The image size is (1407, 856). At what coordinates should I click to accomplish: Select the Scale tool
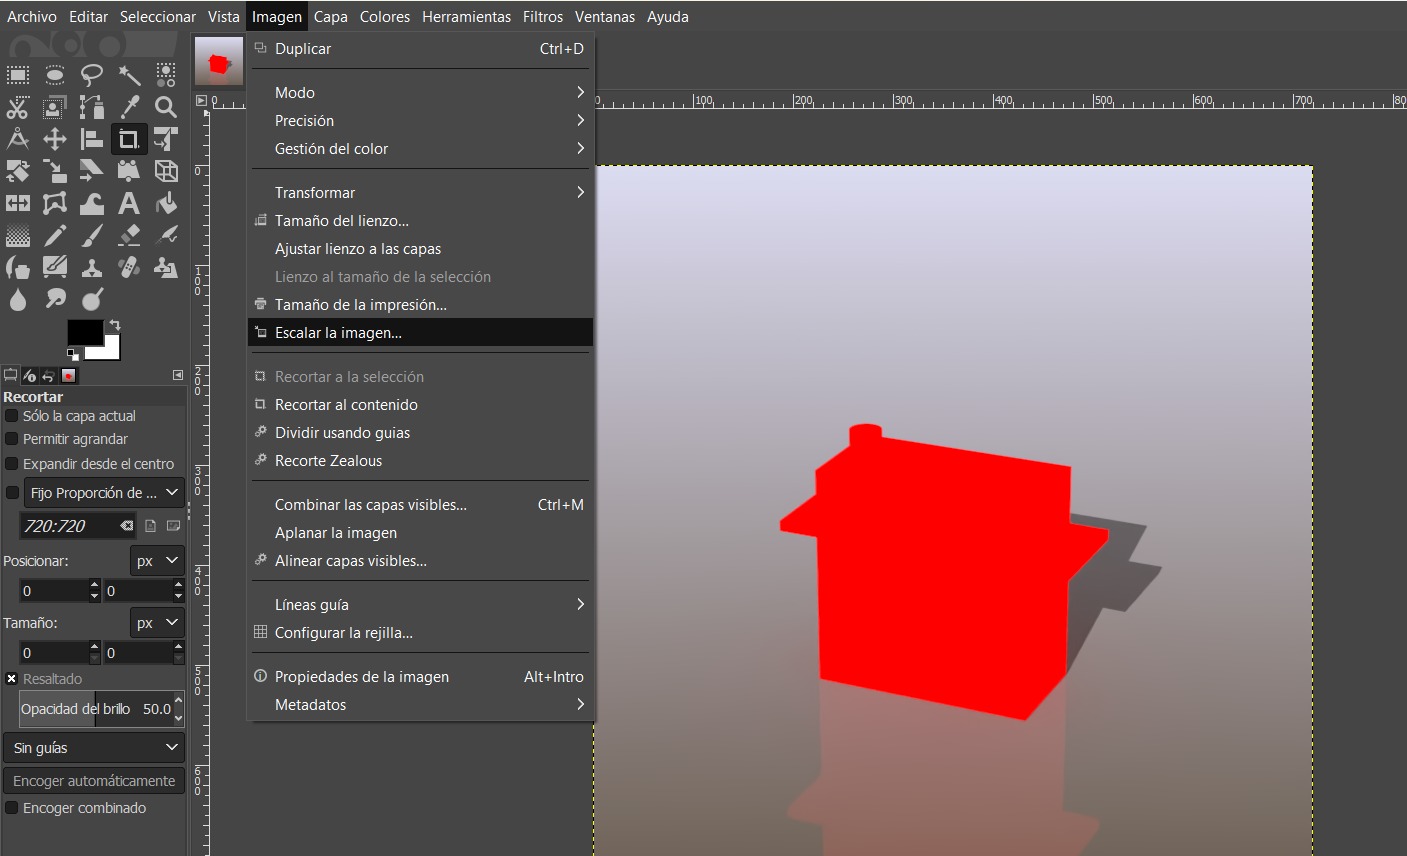point(55,171)
